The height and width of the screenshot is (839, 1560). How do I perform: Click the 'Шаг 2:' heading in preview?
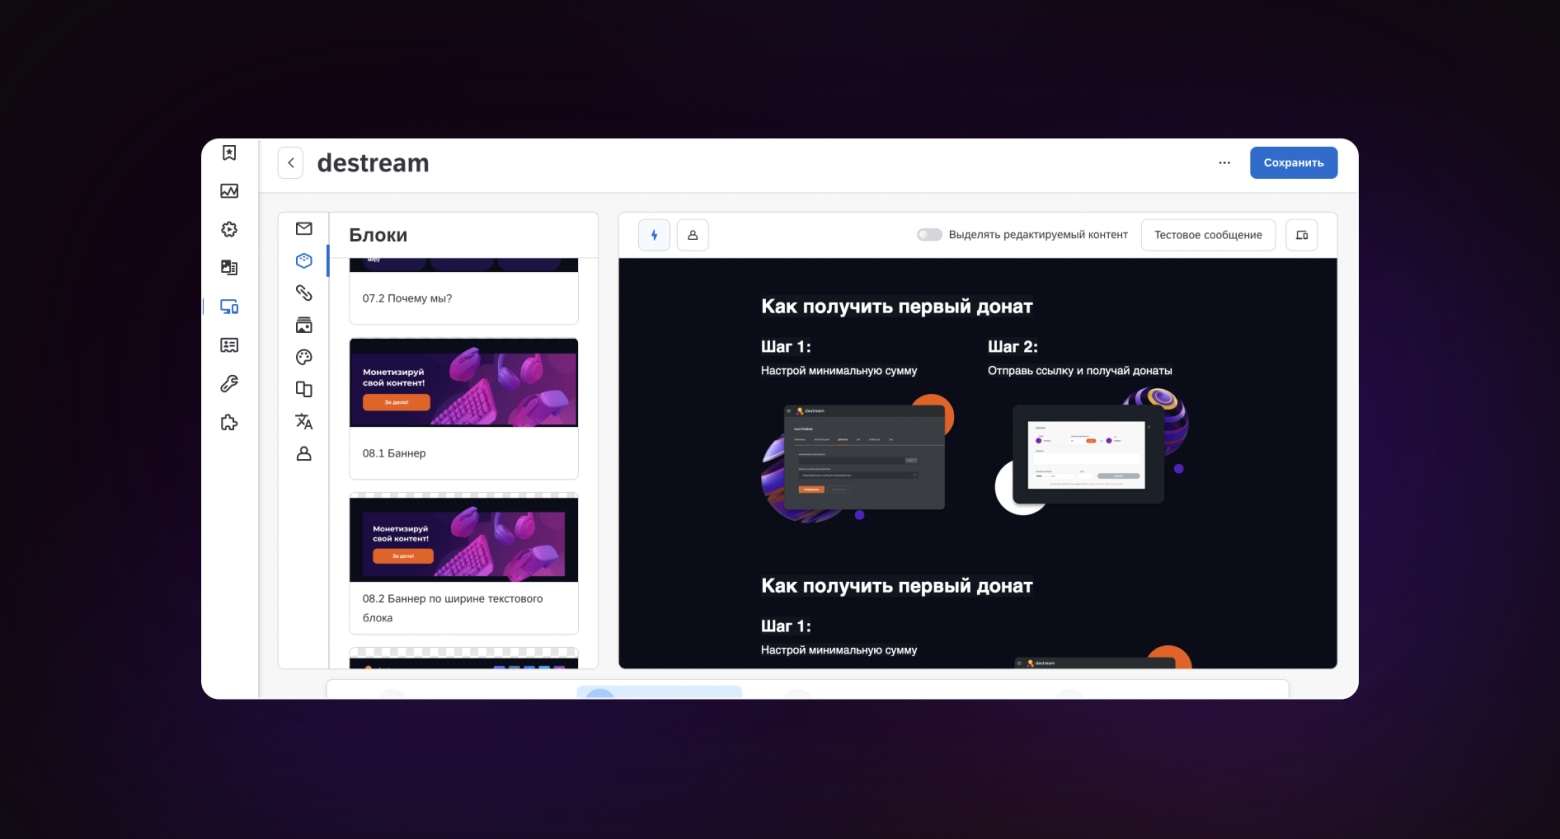1013,347
